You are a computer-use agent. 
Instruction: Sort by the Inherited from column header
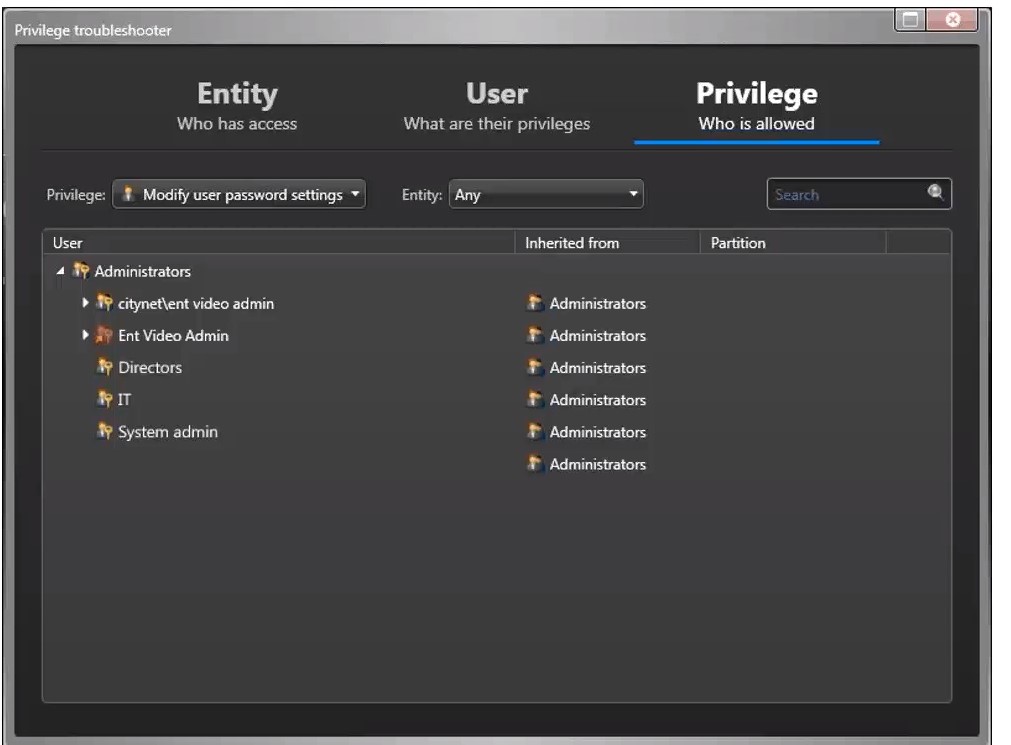572,243
